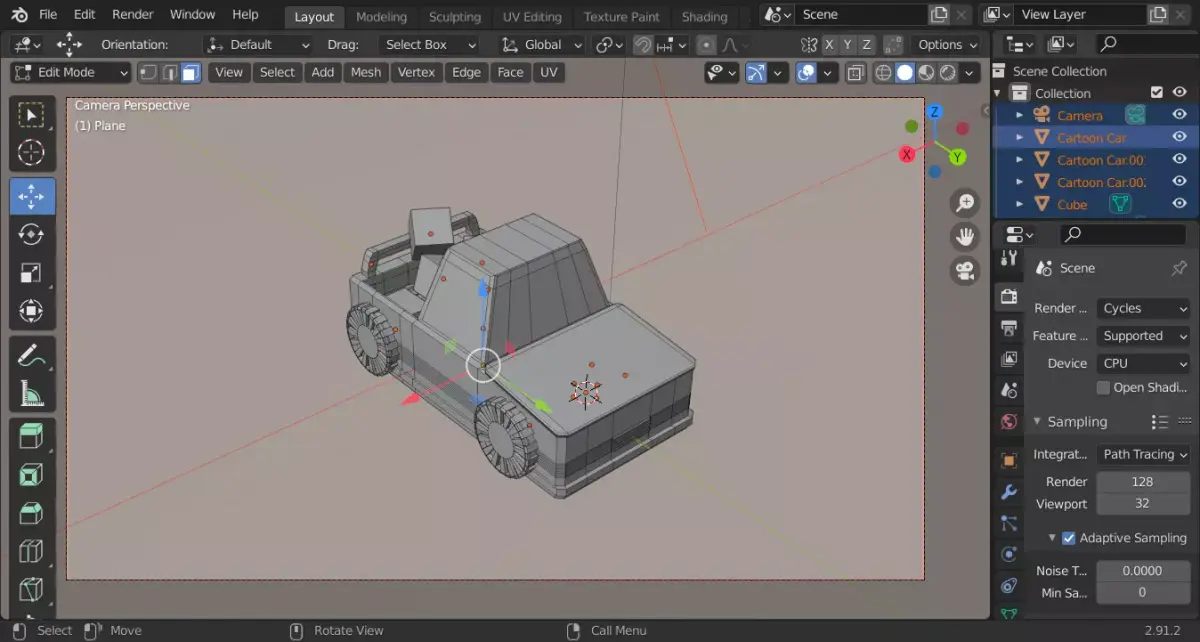This screenshot has height=642, width=1200.
Task: Hide the Camera object in outliner
Action: coord(1179,115)
